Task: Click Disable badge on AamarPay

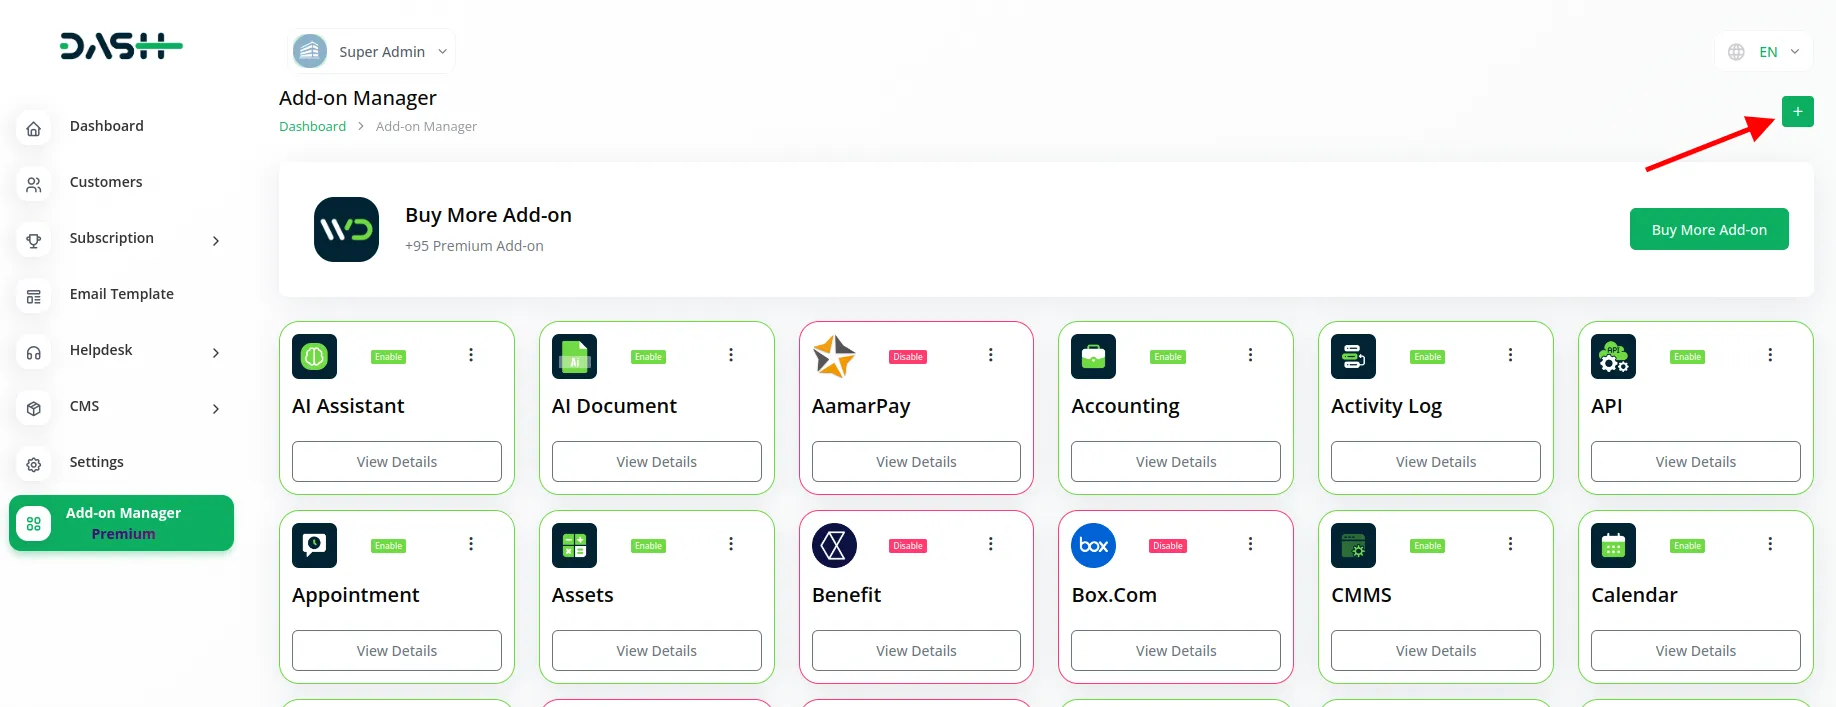Action: [908, 357]
